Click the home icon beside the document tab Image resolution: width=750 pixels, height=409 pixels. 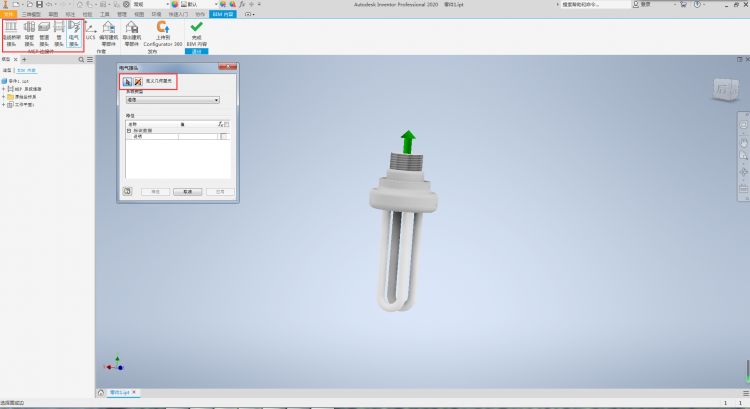[101, 393]
